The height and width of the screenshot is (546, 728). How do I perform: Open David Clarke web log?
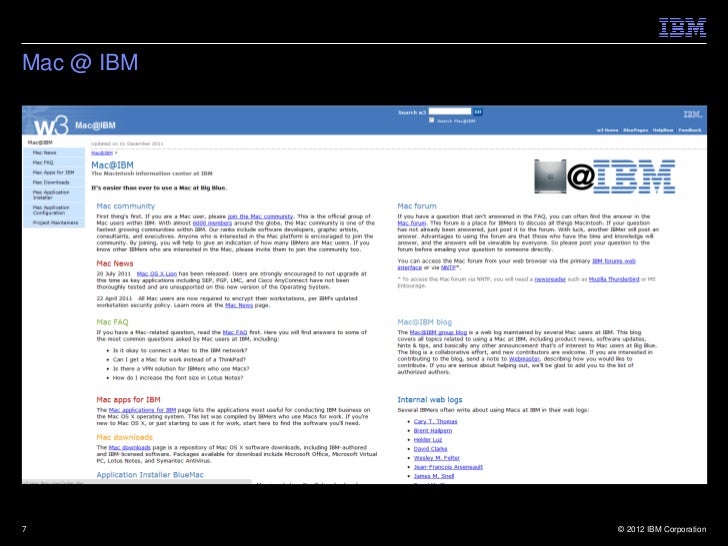click(430, 449)
